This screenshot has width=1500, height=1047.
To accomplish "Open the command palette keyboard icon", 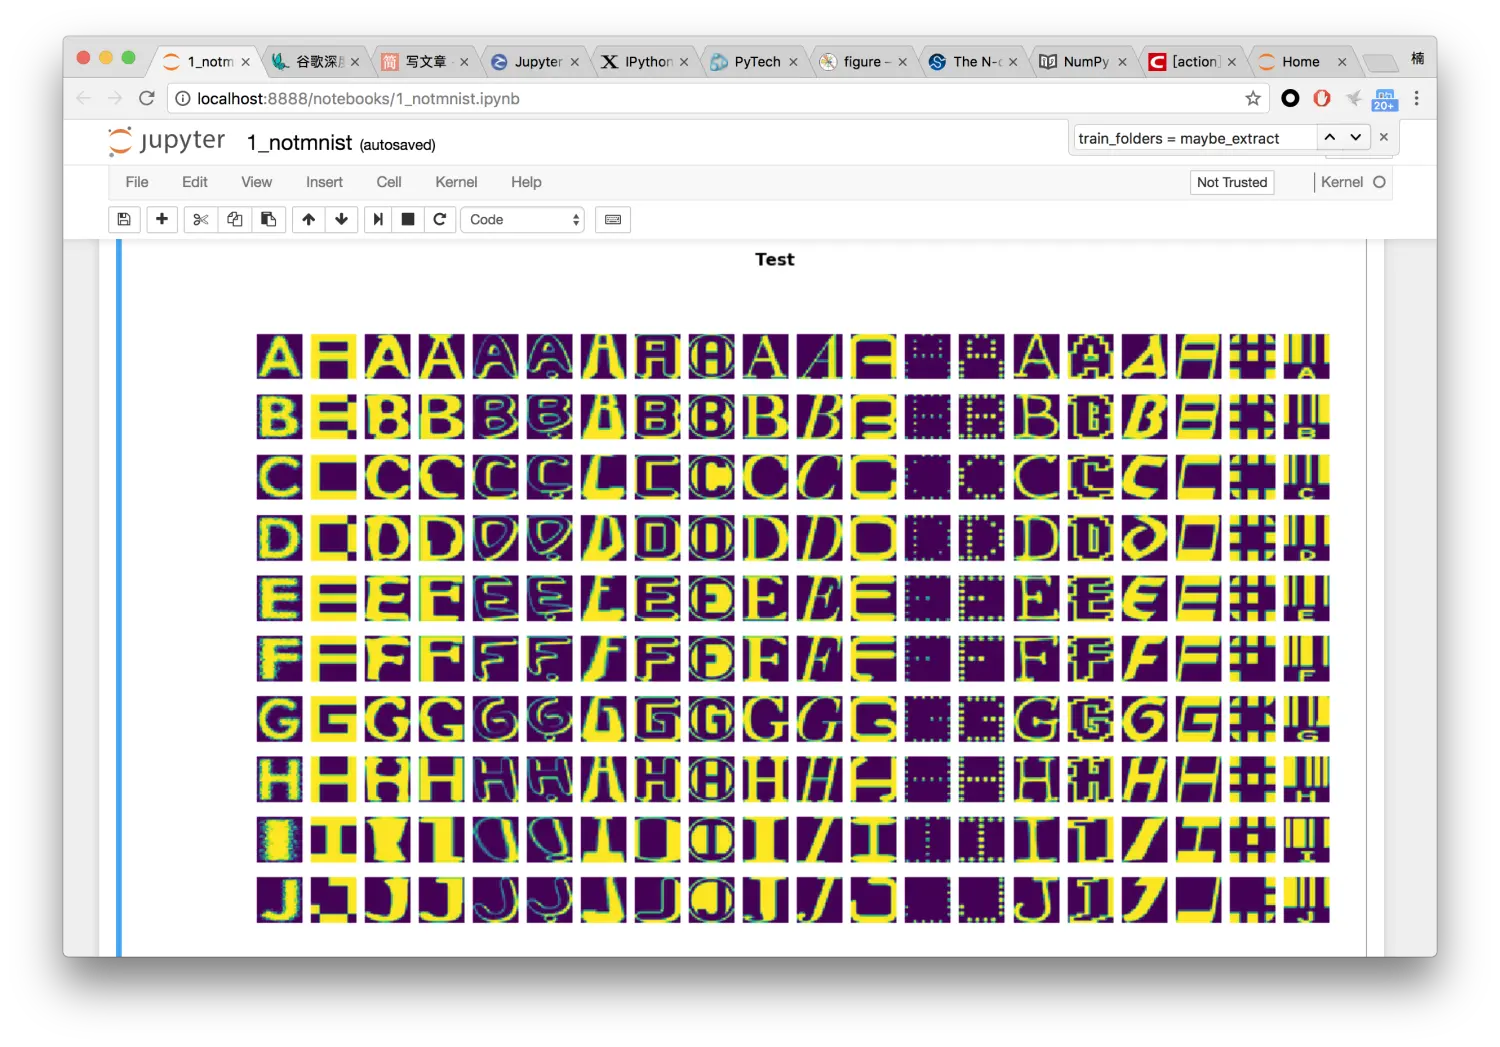I will point(613,220).
